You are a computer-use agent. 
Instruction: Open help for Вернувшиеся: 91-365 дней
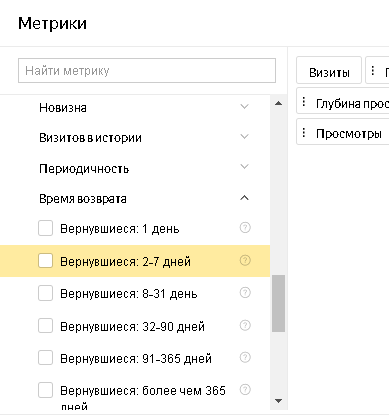[x=245, y=357]
